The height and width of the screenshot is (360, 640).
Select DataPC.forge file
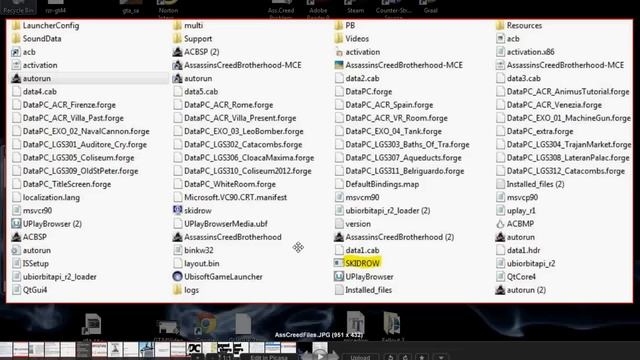369,92
